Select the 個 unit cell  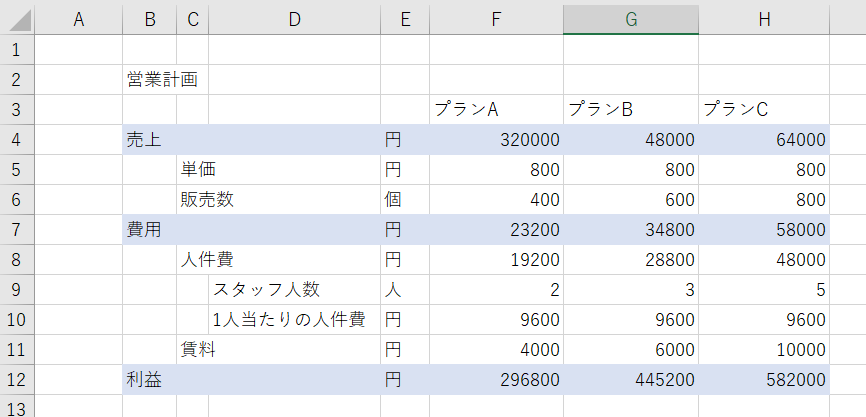(x=405, y=199)
